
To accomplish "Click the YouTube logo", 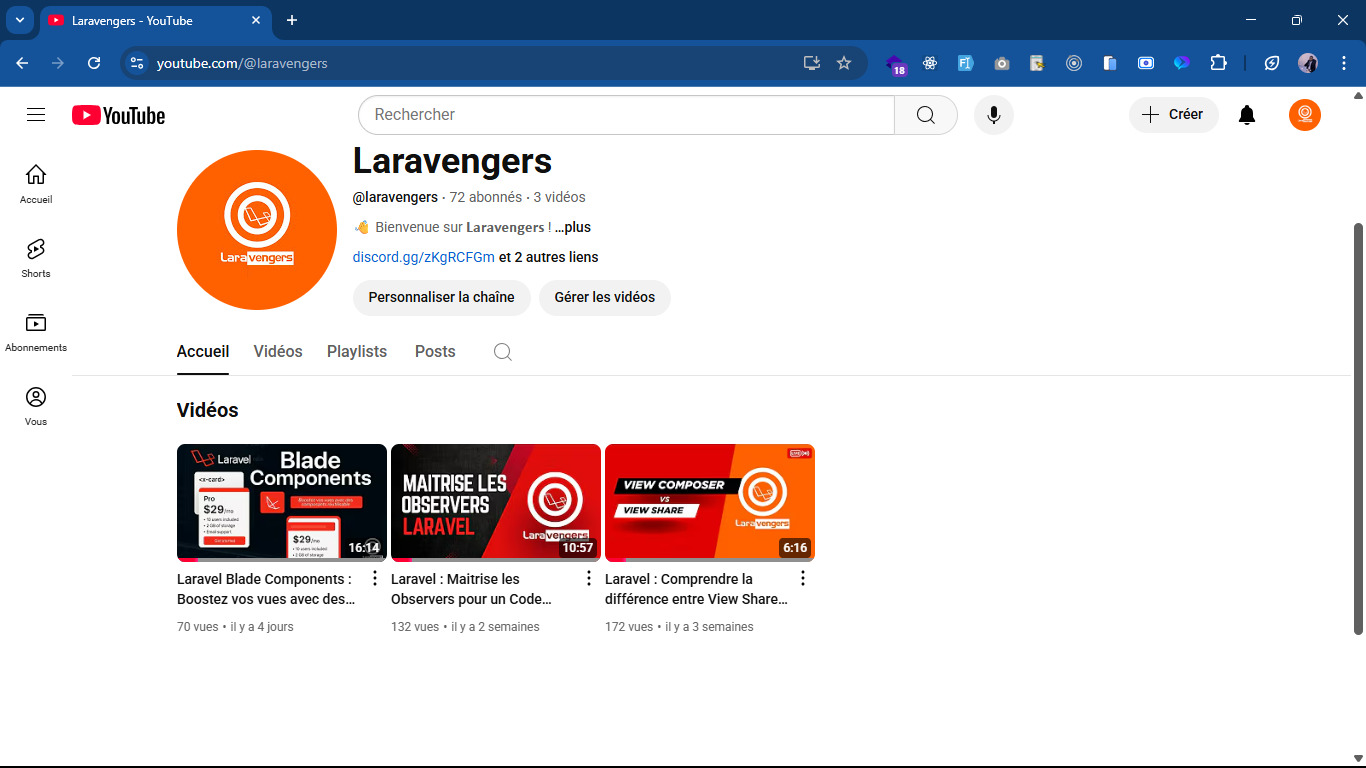I will click(x=118, y=116).
